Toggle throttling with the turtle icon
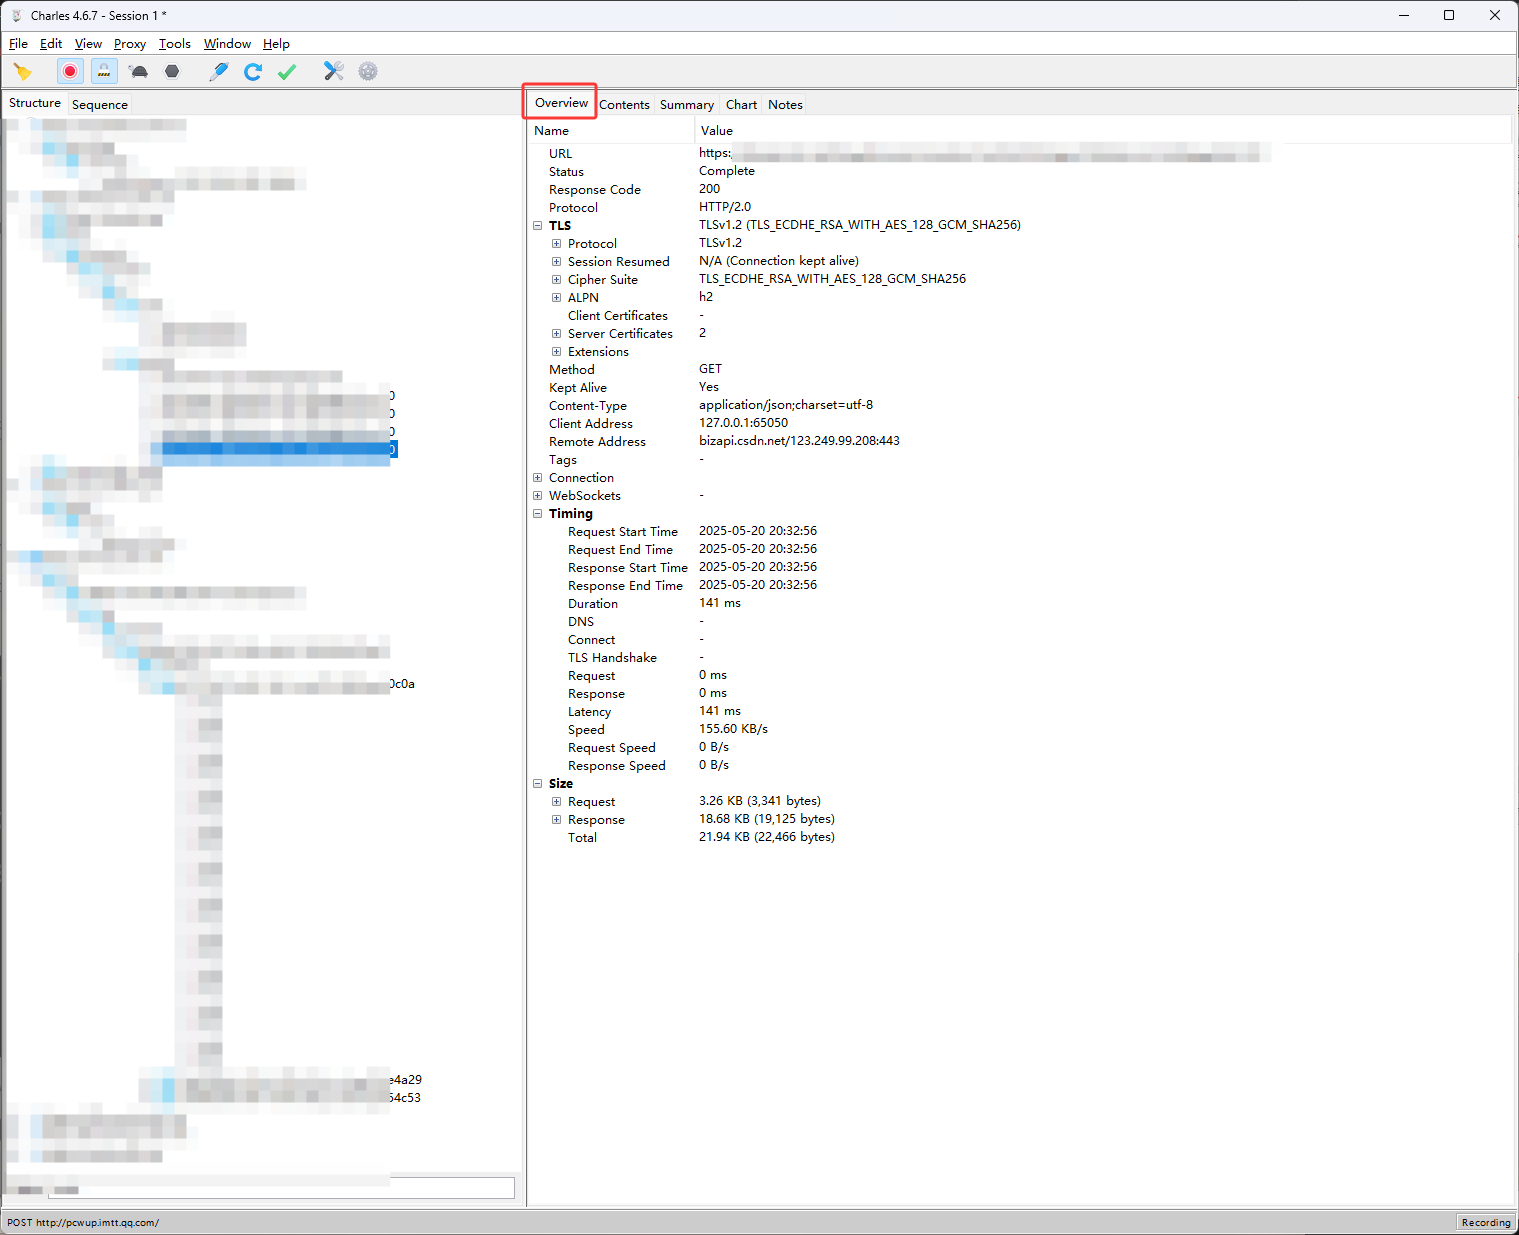1519x1235 pixels. [139, 71]
